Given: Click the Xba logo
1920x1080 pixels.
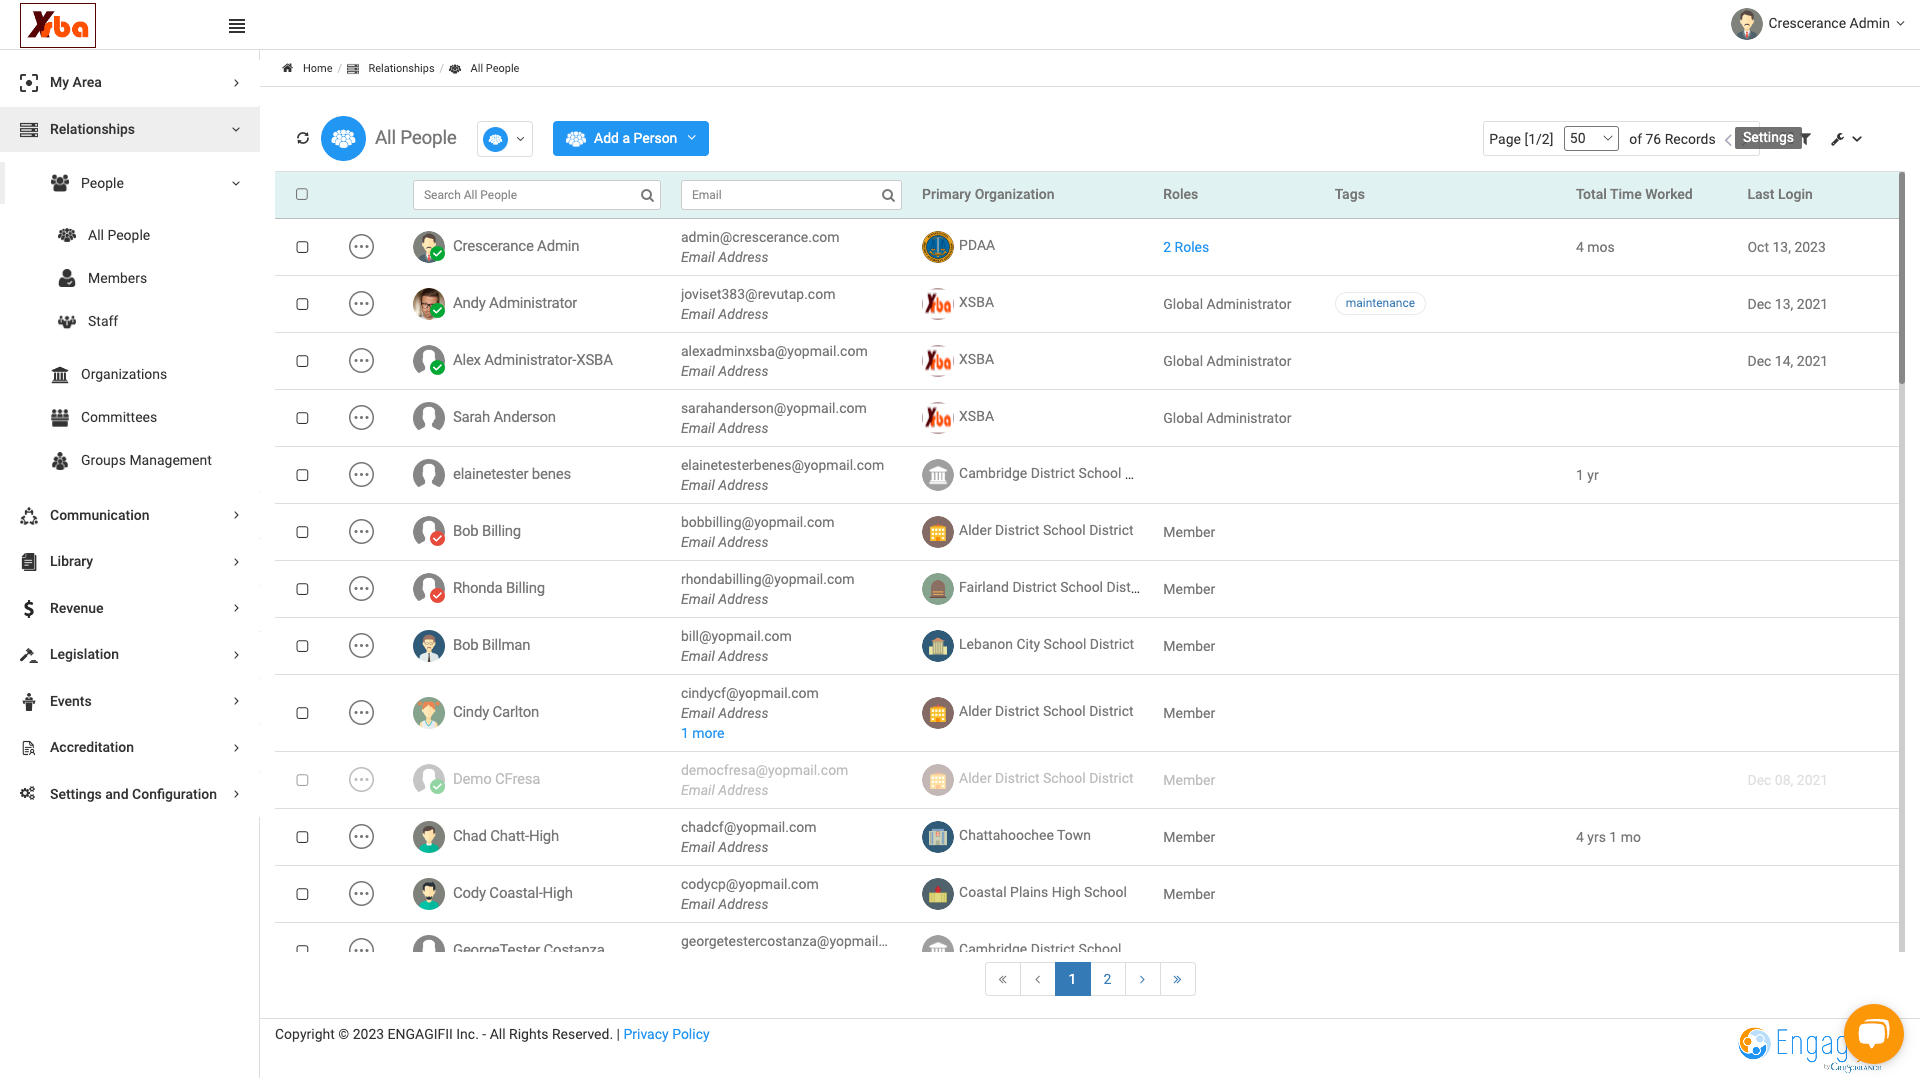Looking at the screenshot, I should 58,25.
